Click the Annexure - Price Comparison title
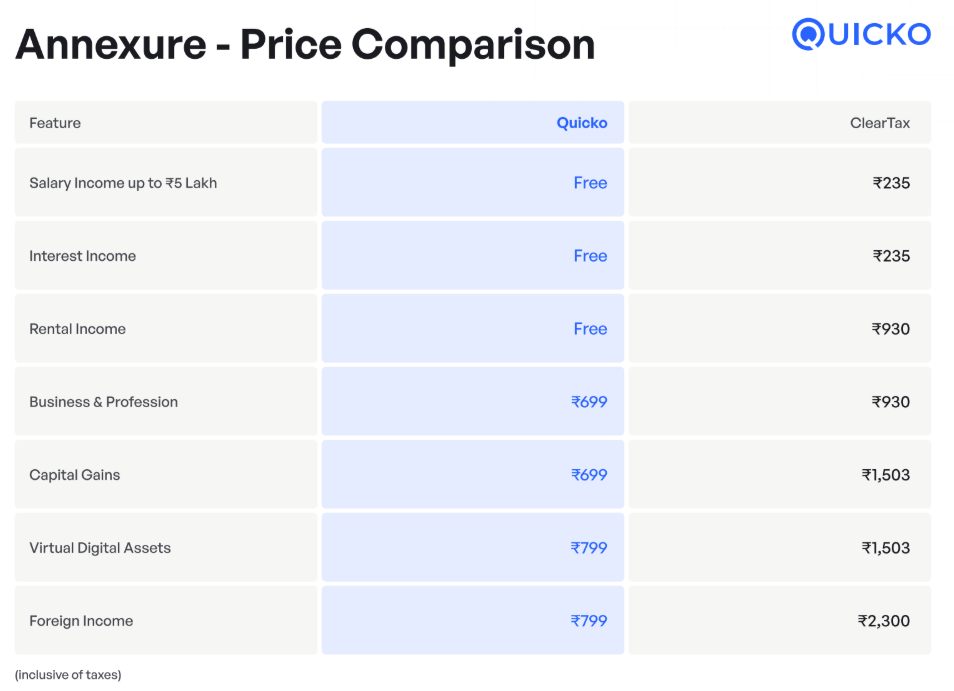The height and width of the screenshot is (691, 954). click(305, 45)
